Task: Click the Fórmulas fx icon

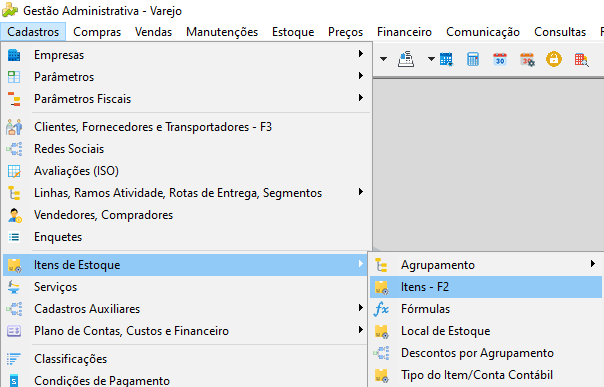Action: coord(381,309)
